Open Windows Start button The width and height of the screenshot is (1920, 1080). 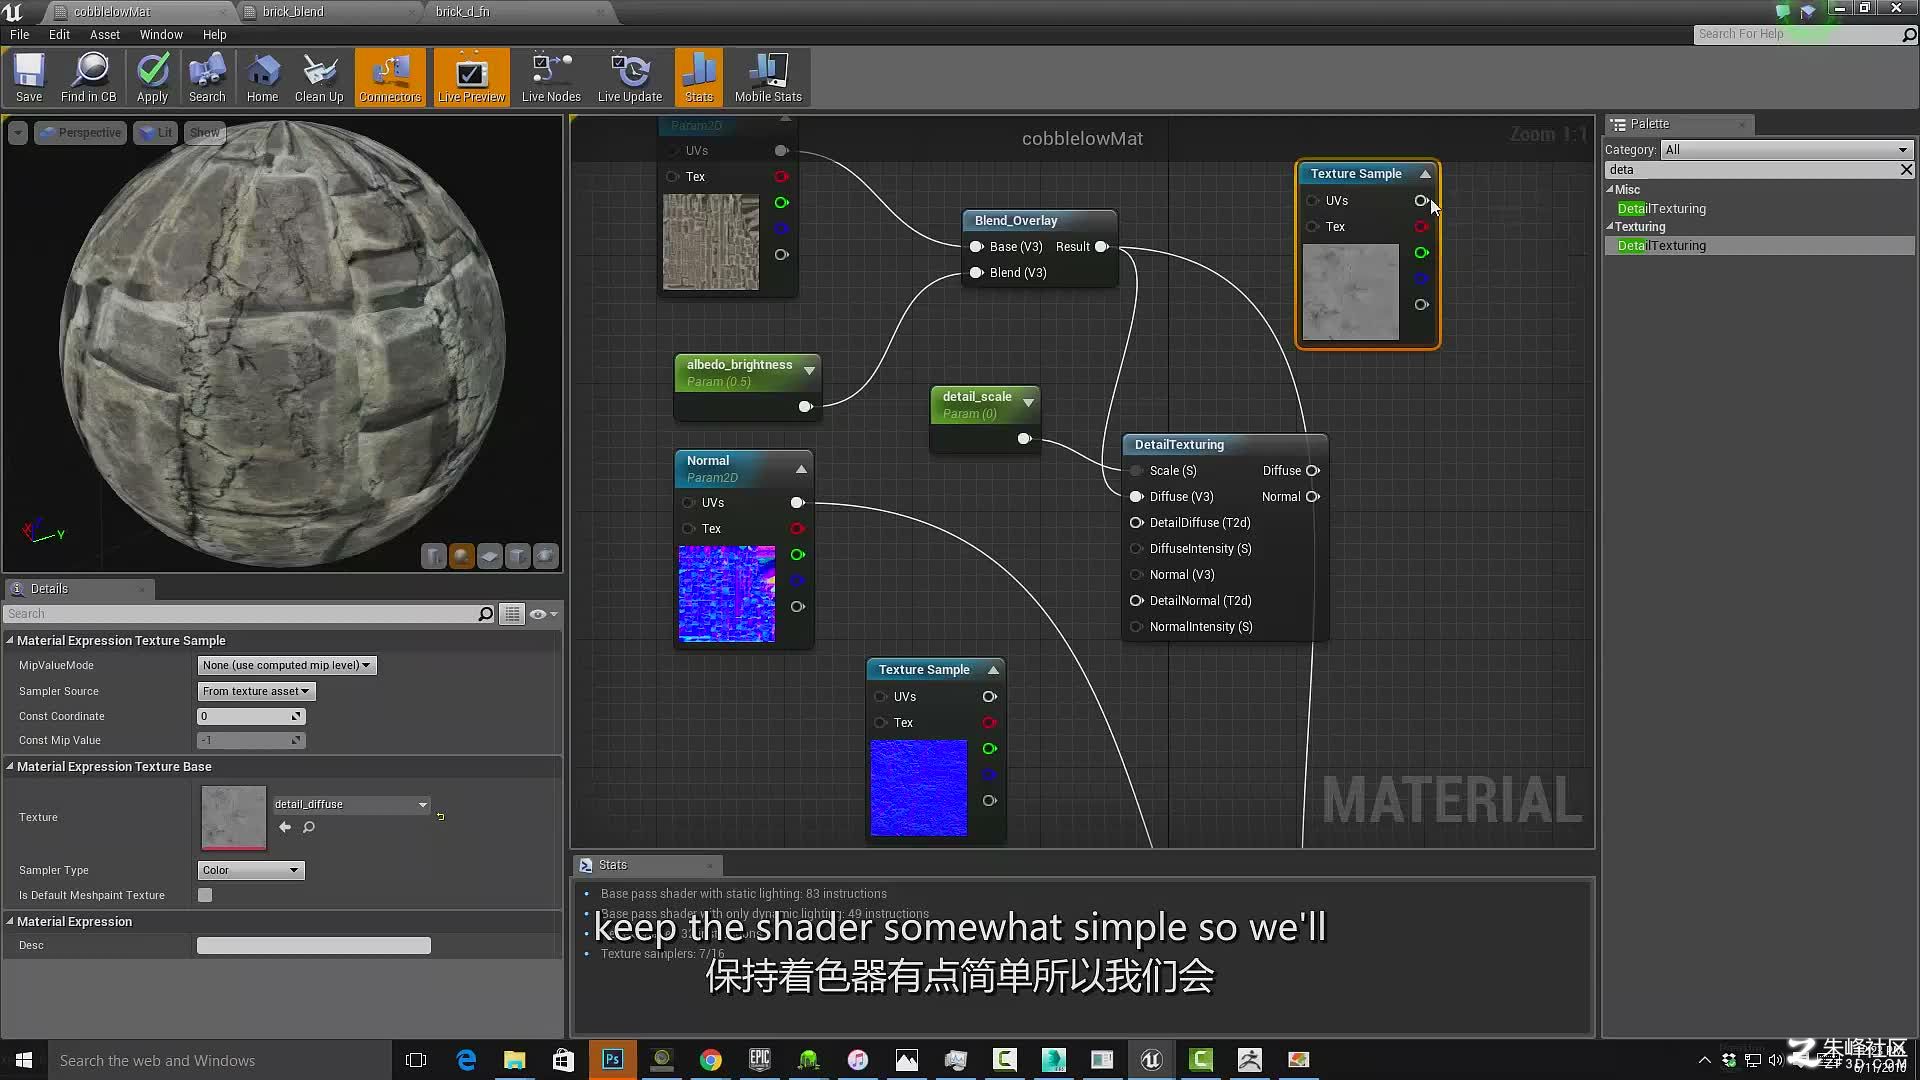tap(24, 1060)
